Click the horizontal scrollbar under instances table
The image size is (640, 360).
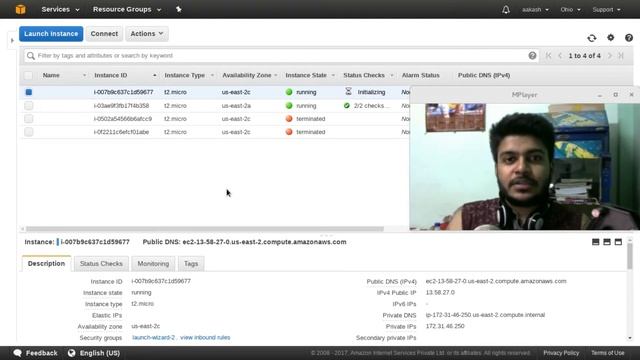tap(204, 229)
